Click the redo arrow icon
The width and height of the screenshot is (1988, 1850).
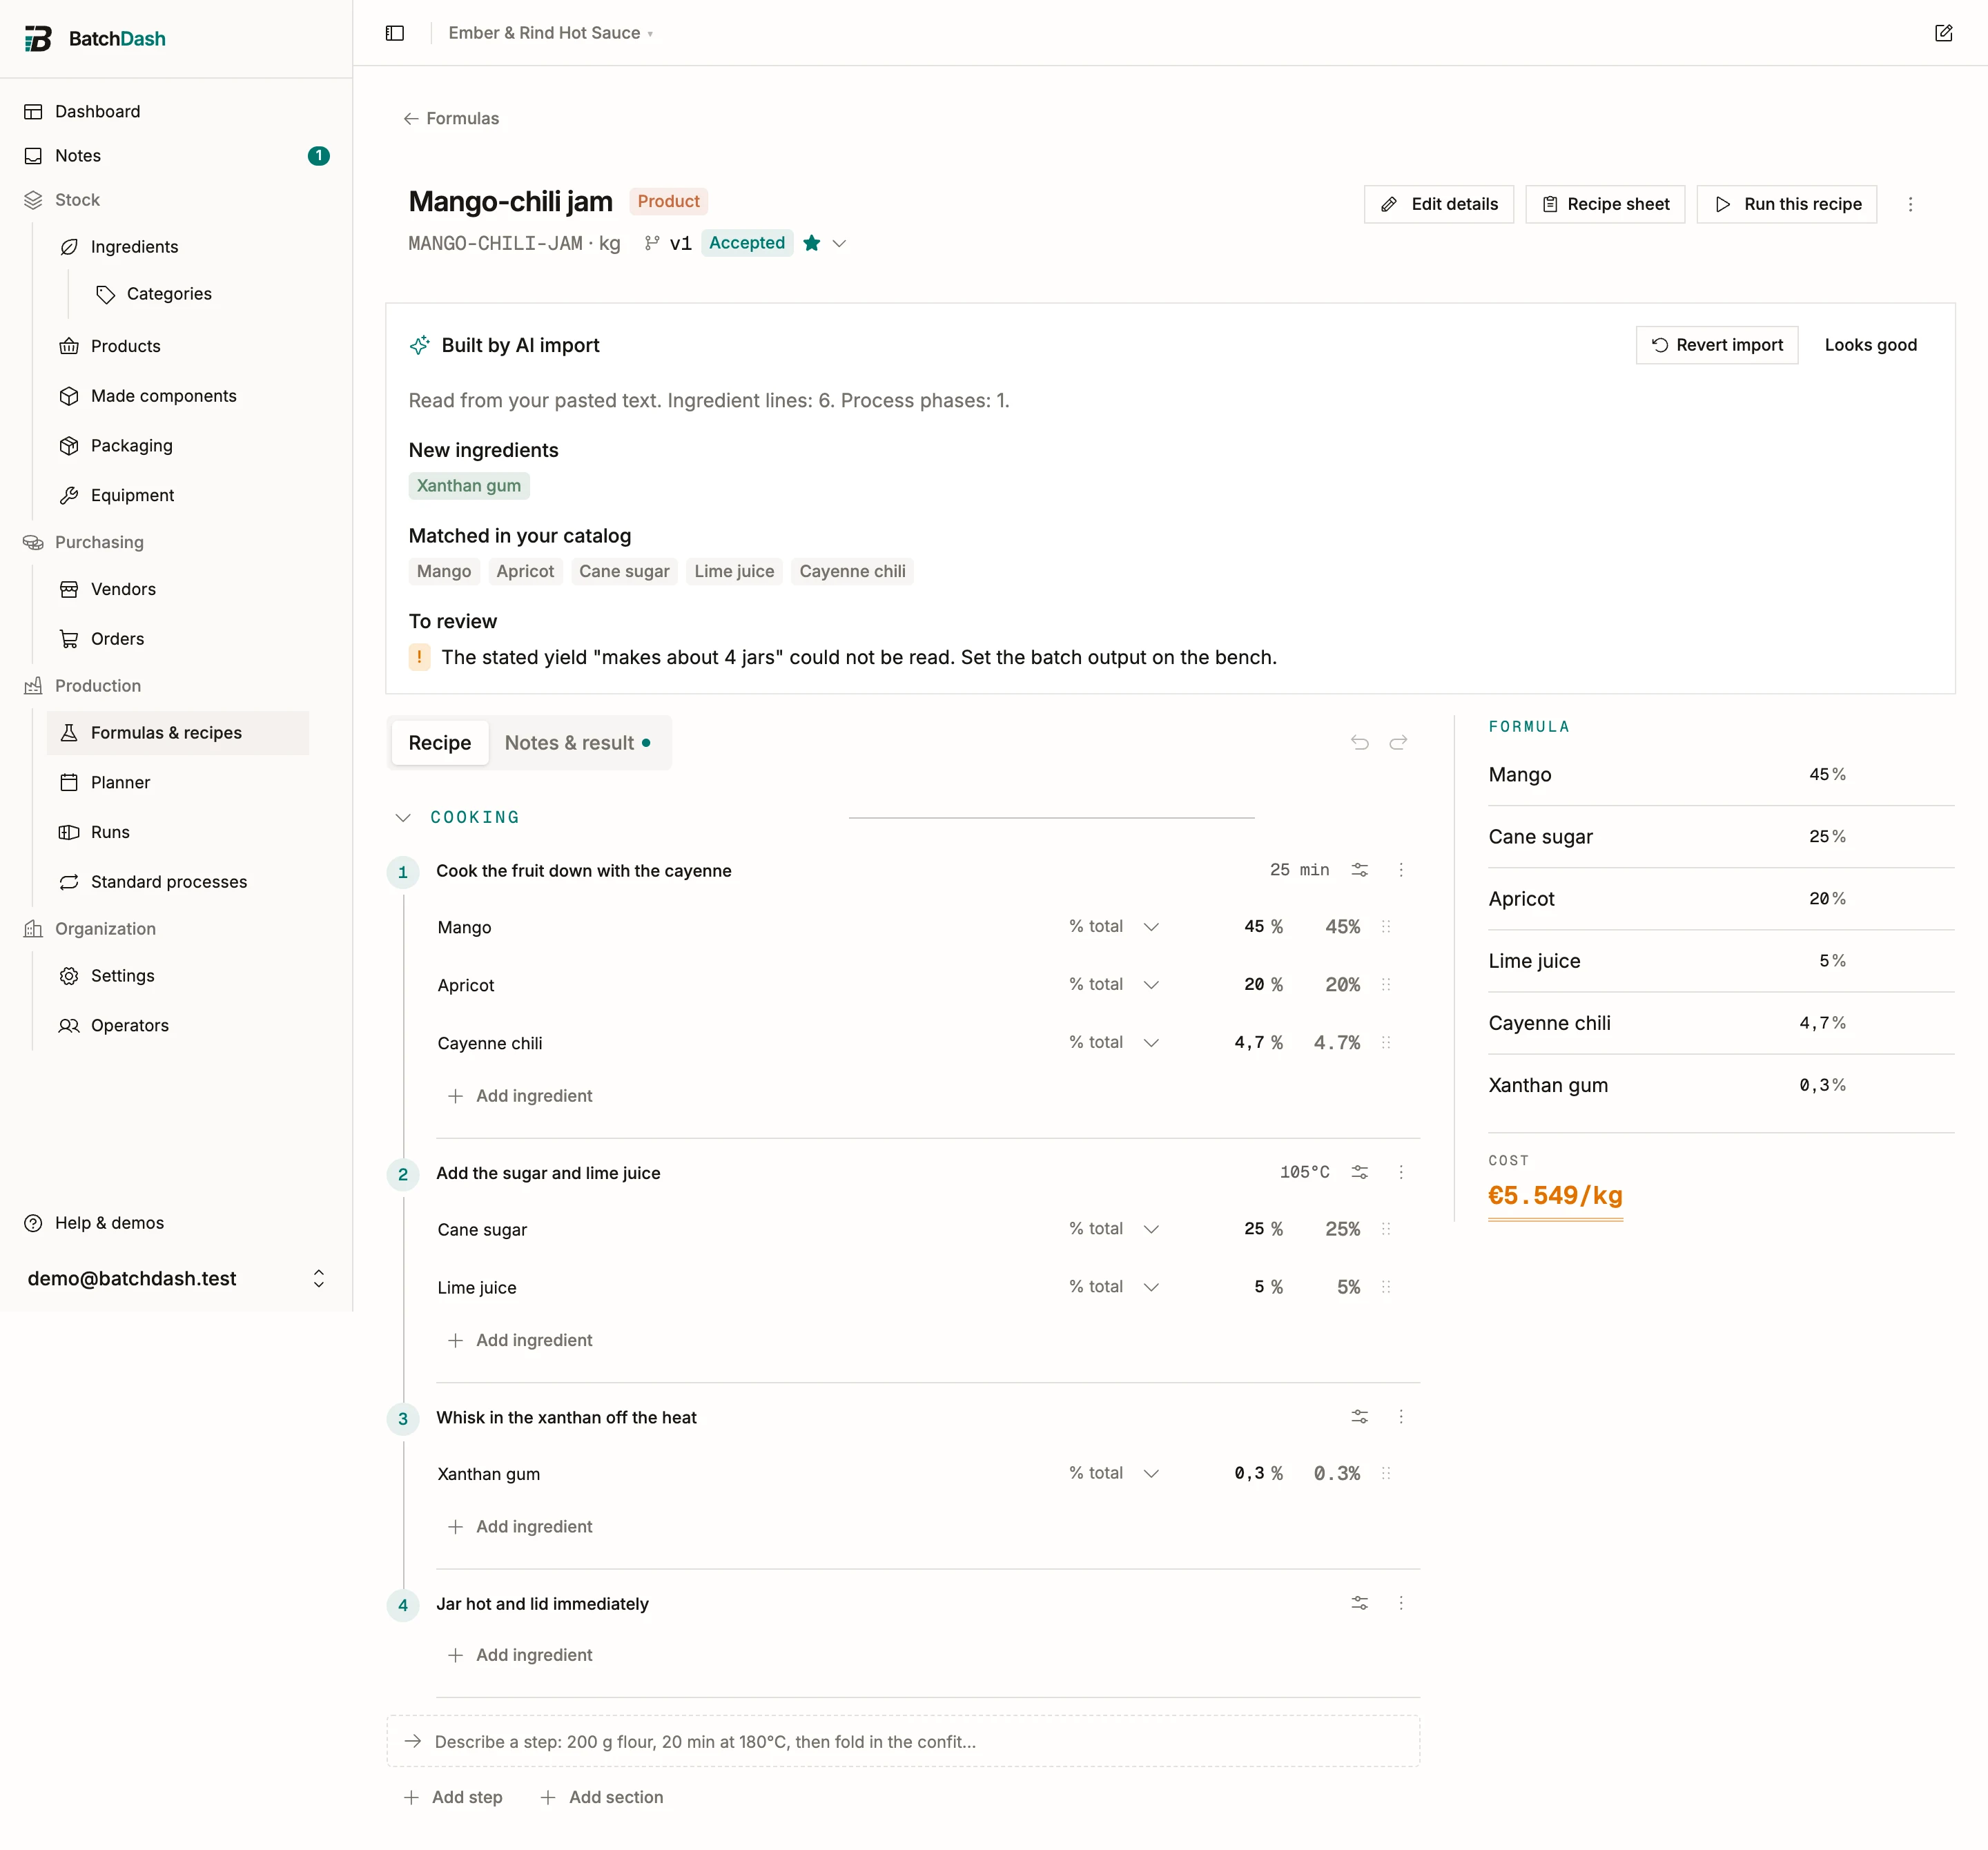[1398, 742]
